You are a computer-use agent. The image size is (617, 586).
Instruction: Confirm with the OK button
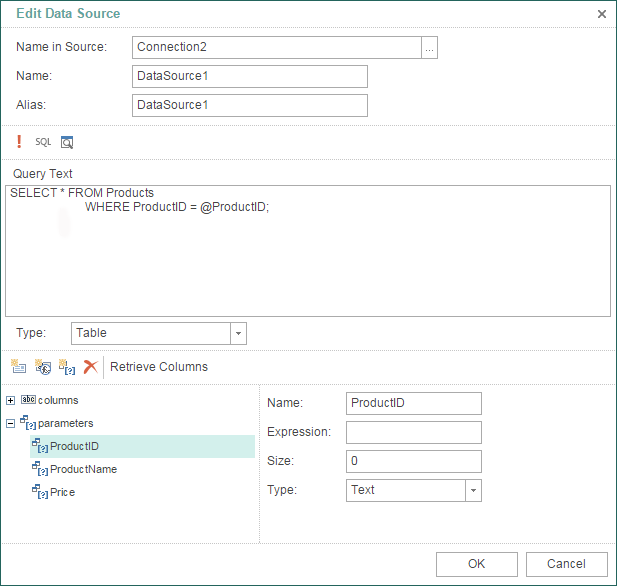click(x=477, y=564)
